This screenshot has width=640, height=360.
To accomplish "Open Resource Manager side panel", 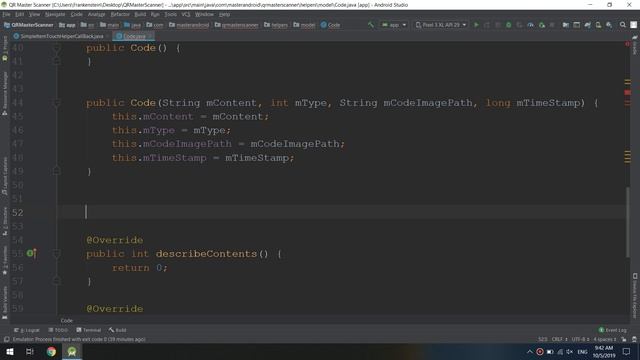I will 5,93.
